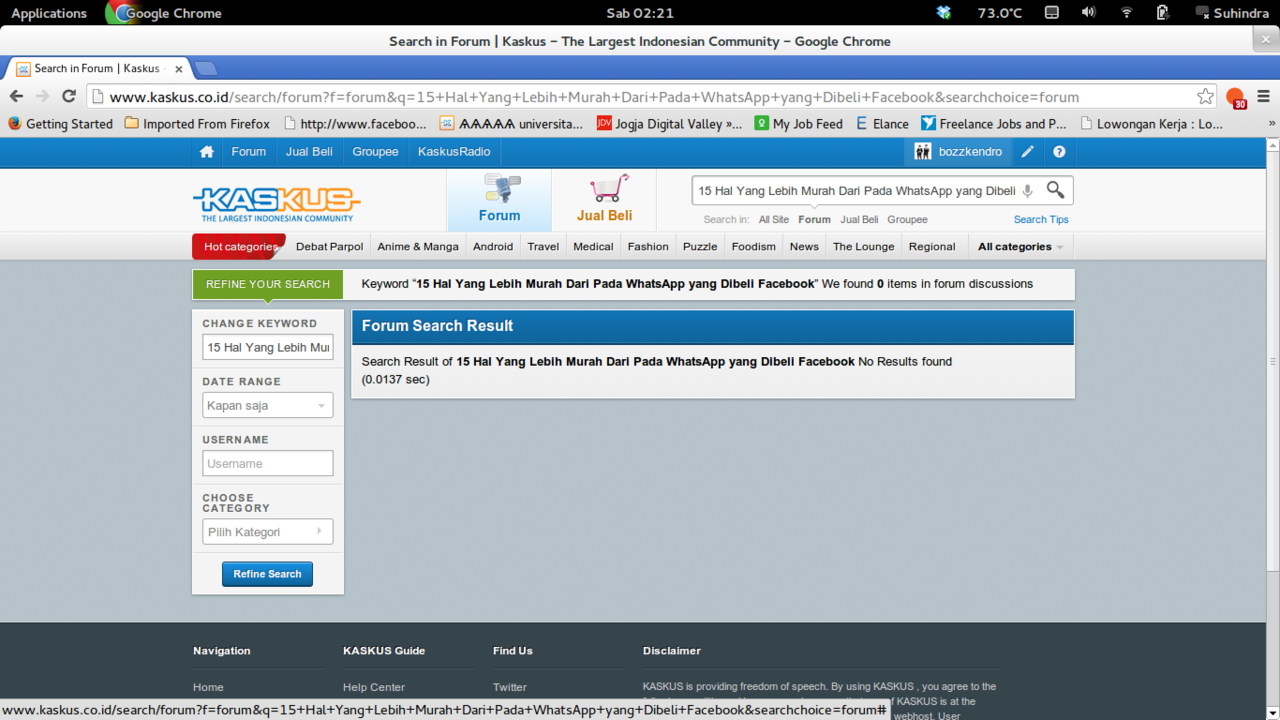Screen dimensions: 1280x720
Task: Click the Change Keyword input field
Action: pyautogui.click(x=268, y=347)
